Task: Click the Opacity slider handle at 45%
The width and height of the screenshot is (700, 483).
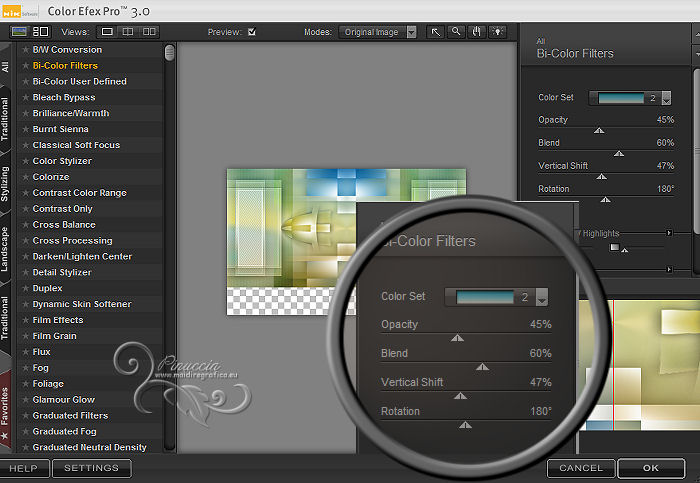Action: 599,130
